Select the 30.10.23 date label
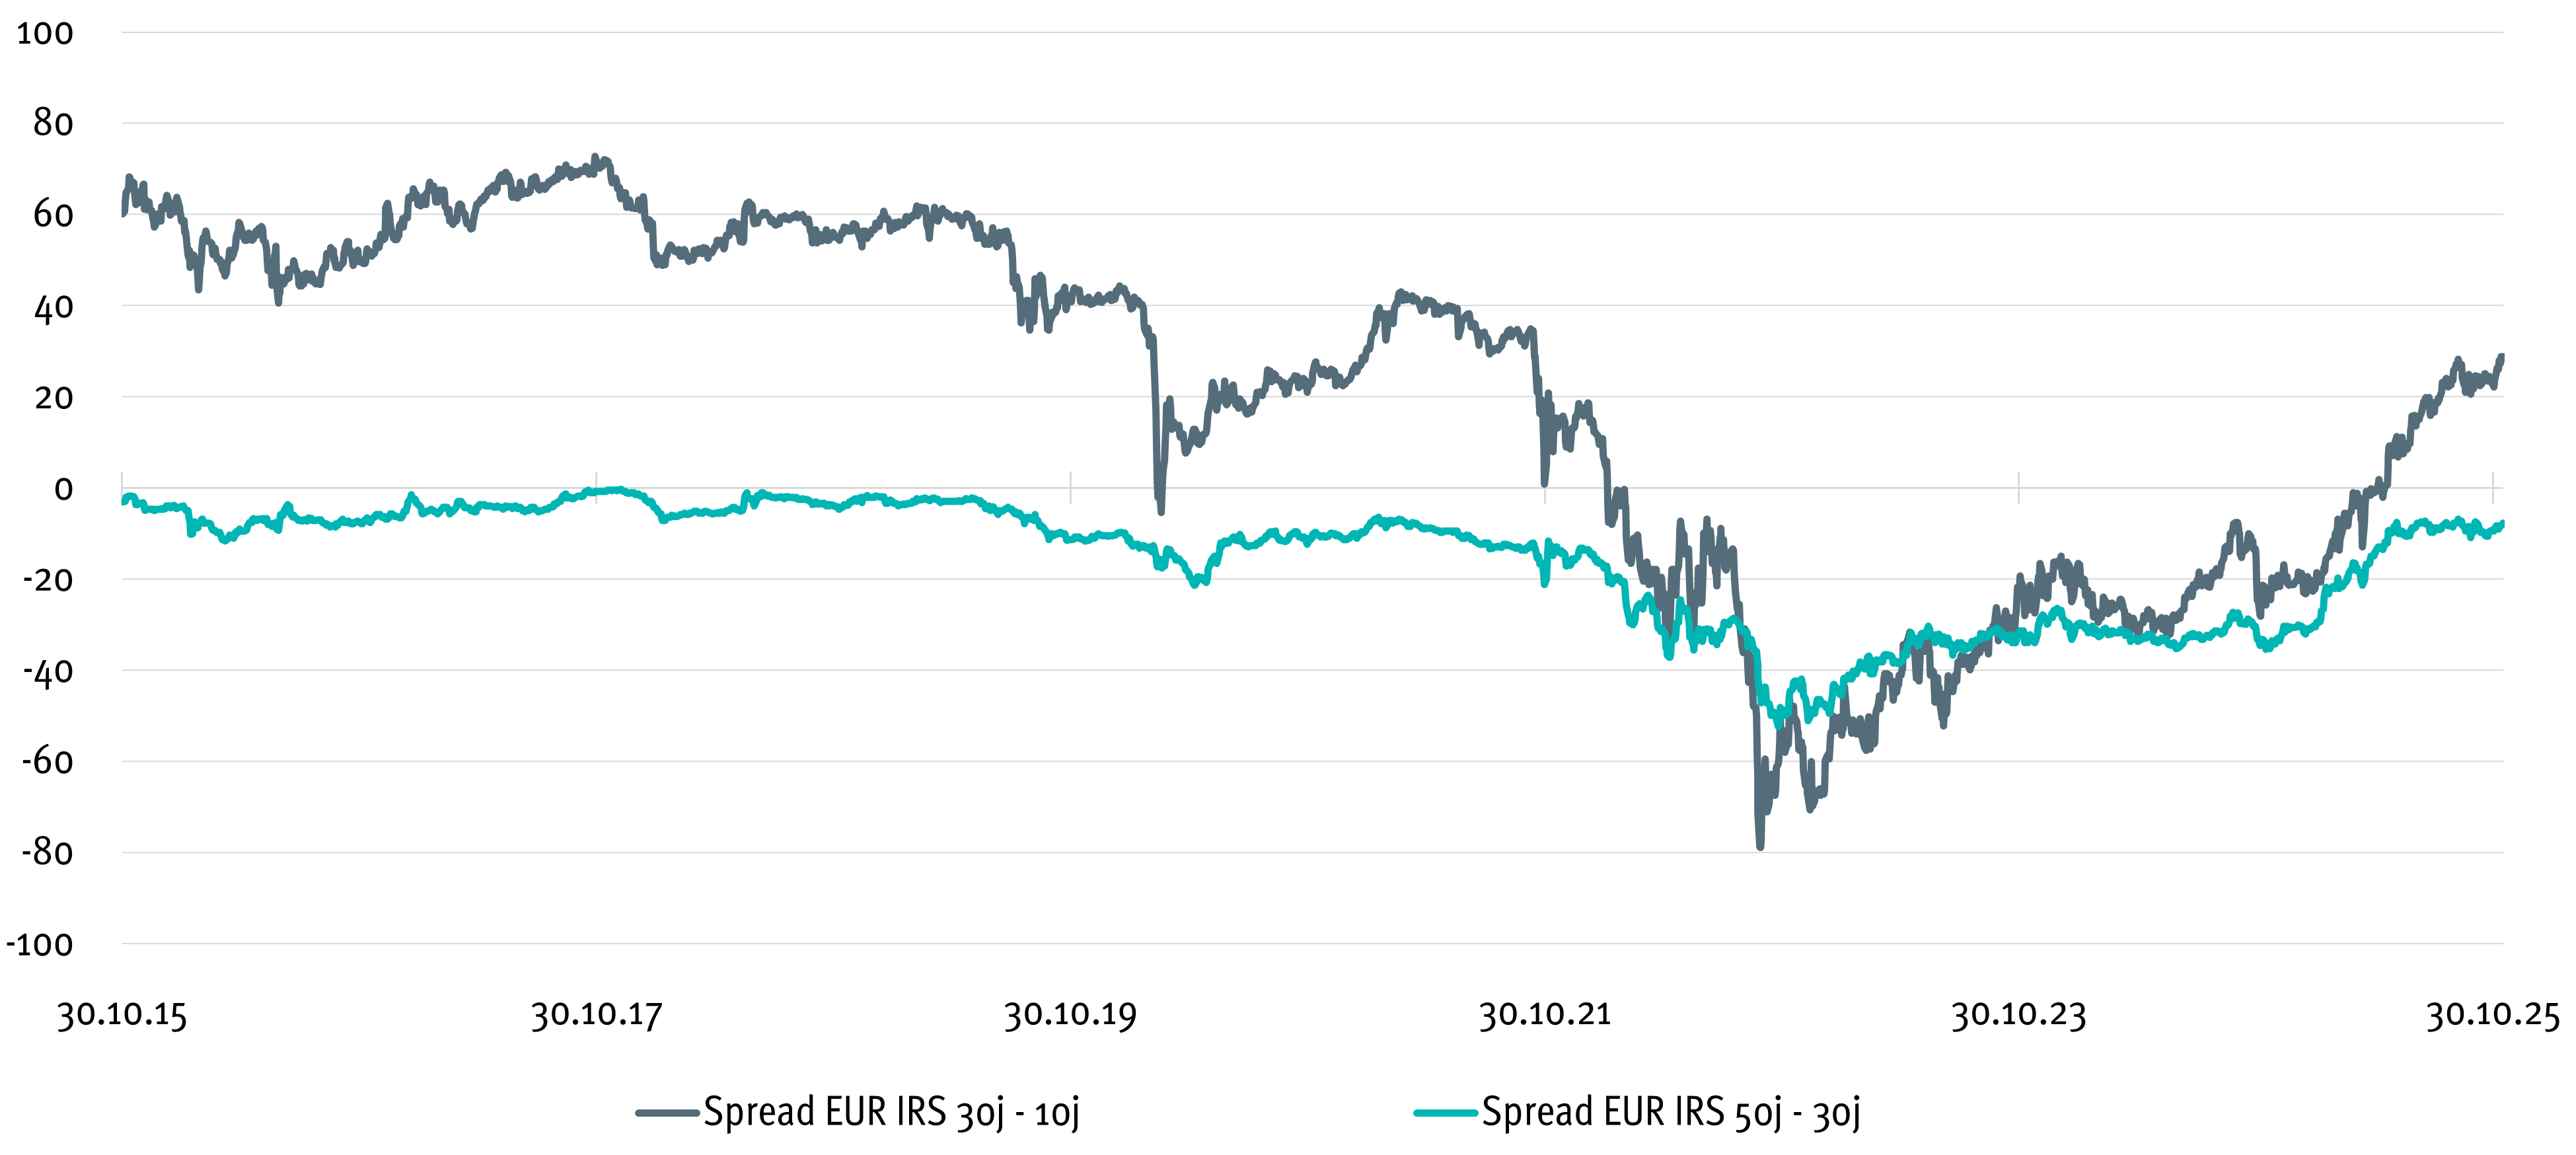The image size is (2576, 1155). 2019,1016
